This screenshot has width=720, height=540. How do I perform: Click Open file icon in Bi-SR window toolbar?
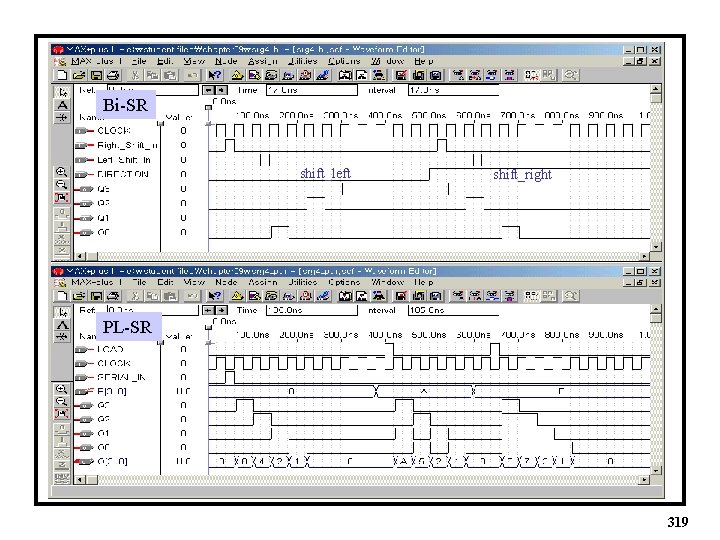click(79, 75)
